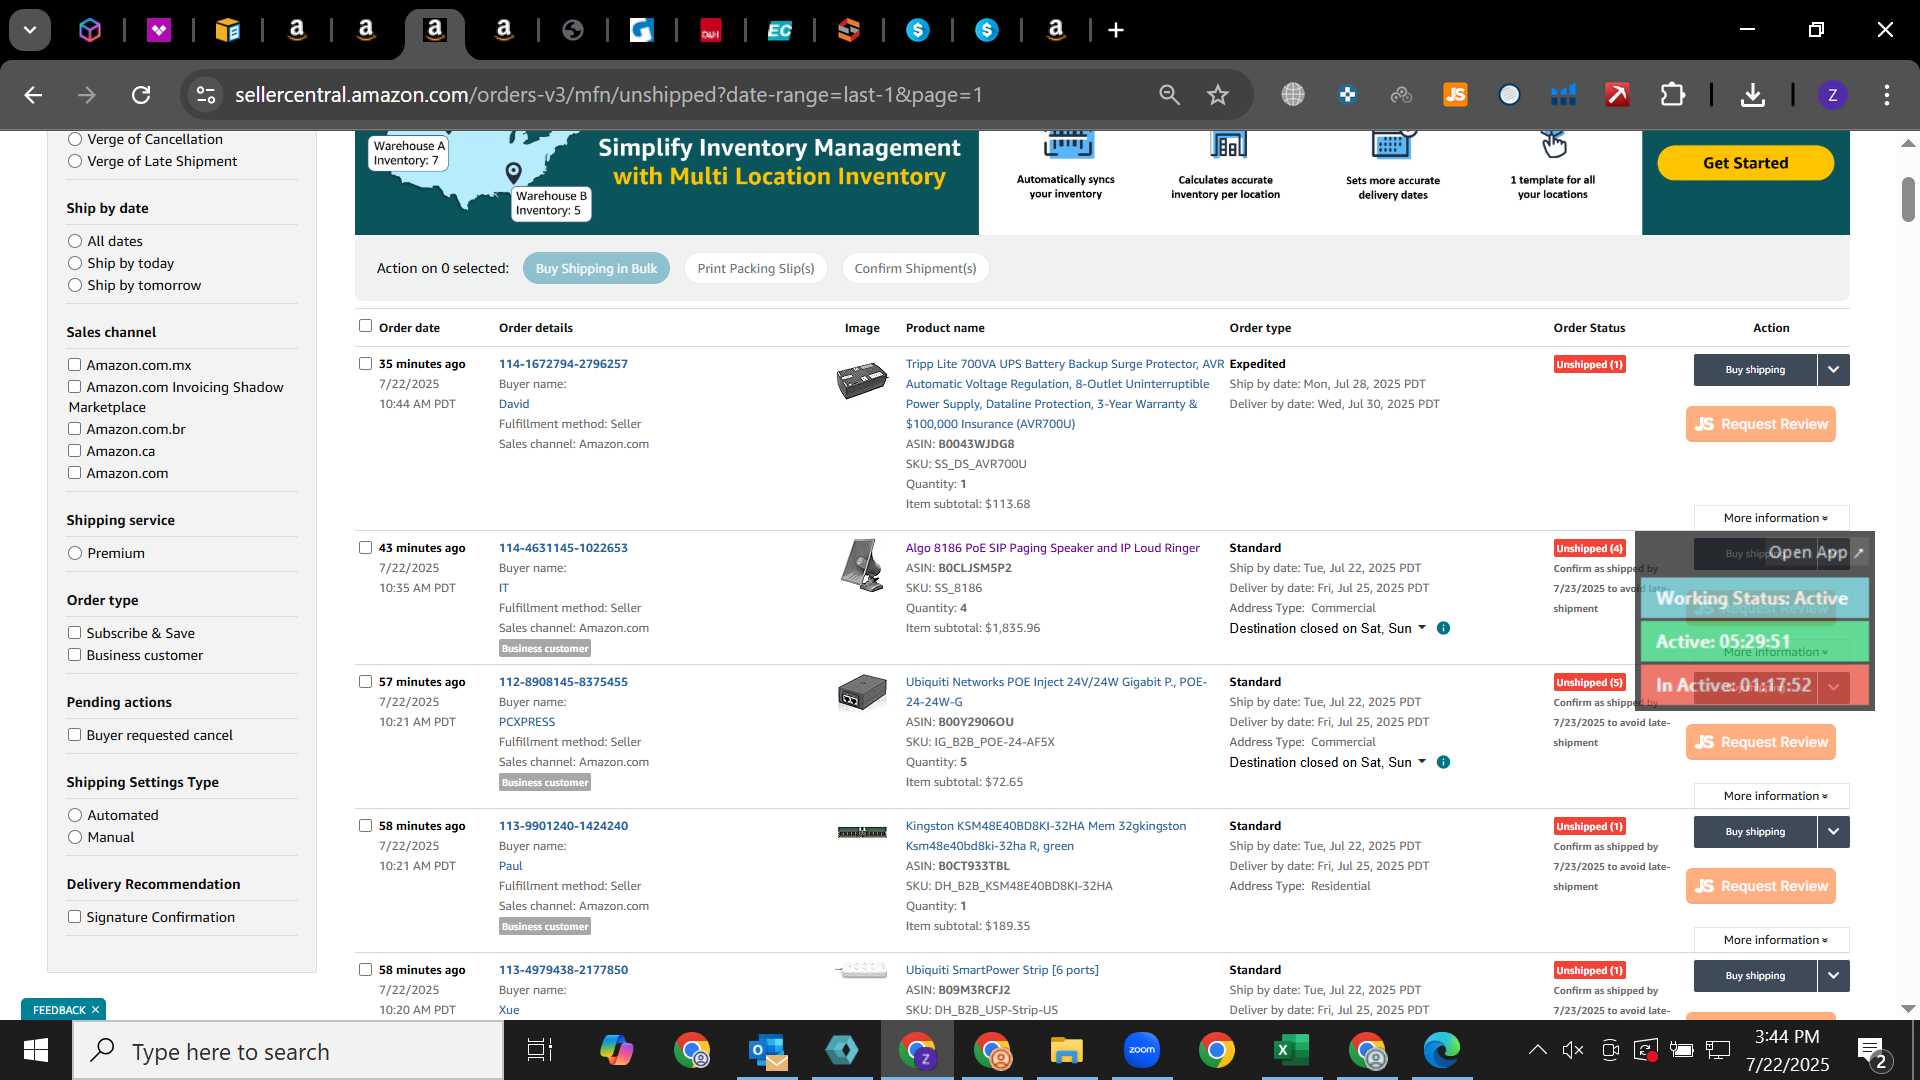This screenshot has height=1080, width=1920.
Task: Open the tab search chevron button
Action: coord(30,30)
